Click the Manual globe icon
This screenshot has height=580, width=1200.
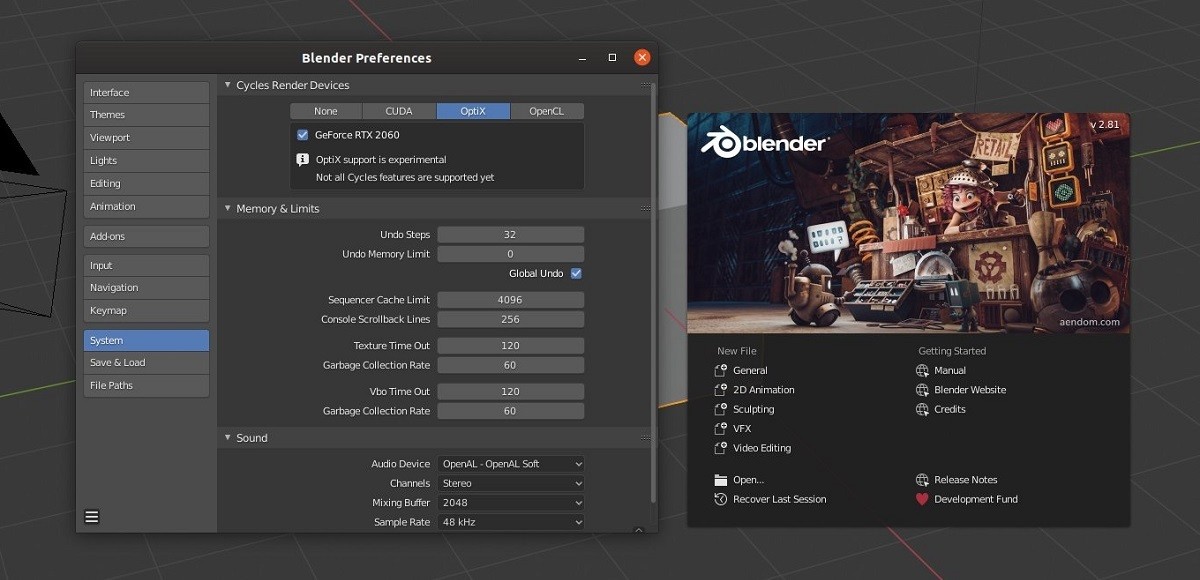pos(922,370)
